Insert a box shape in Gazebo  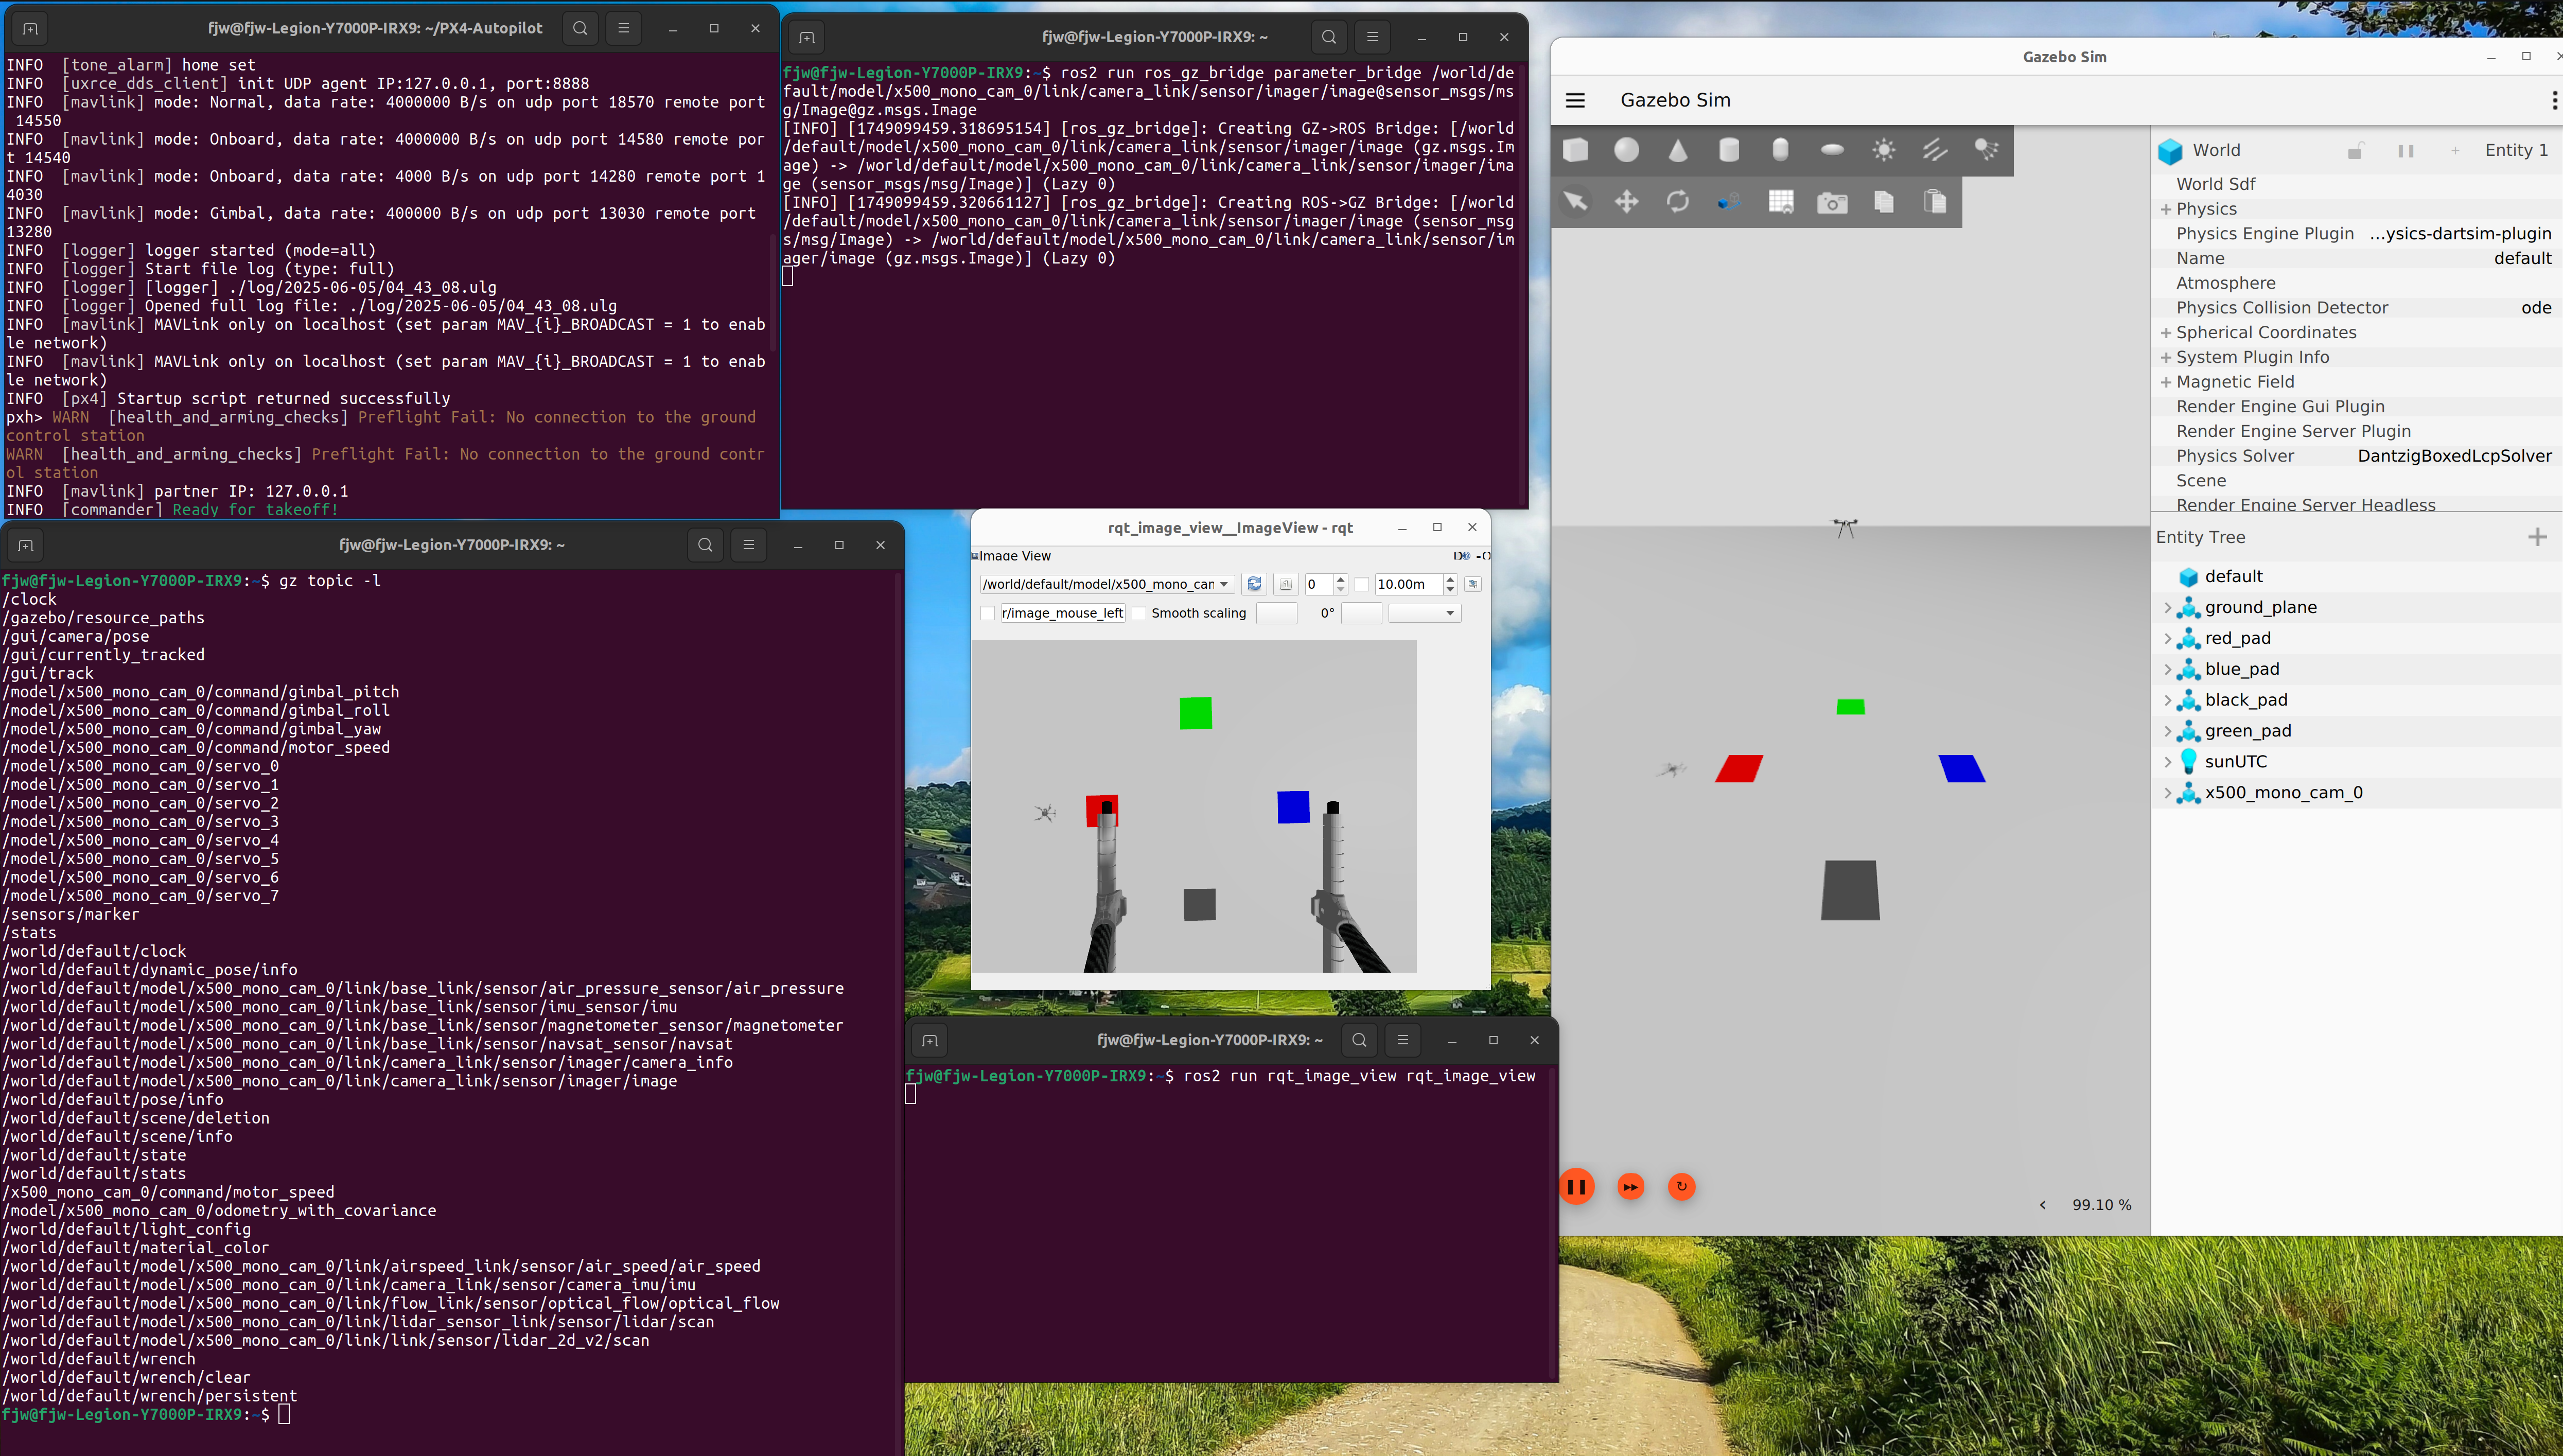[1576, 150]
